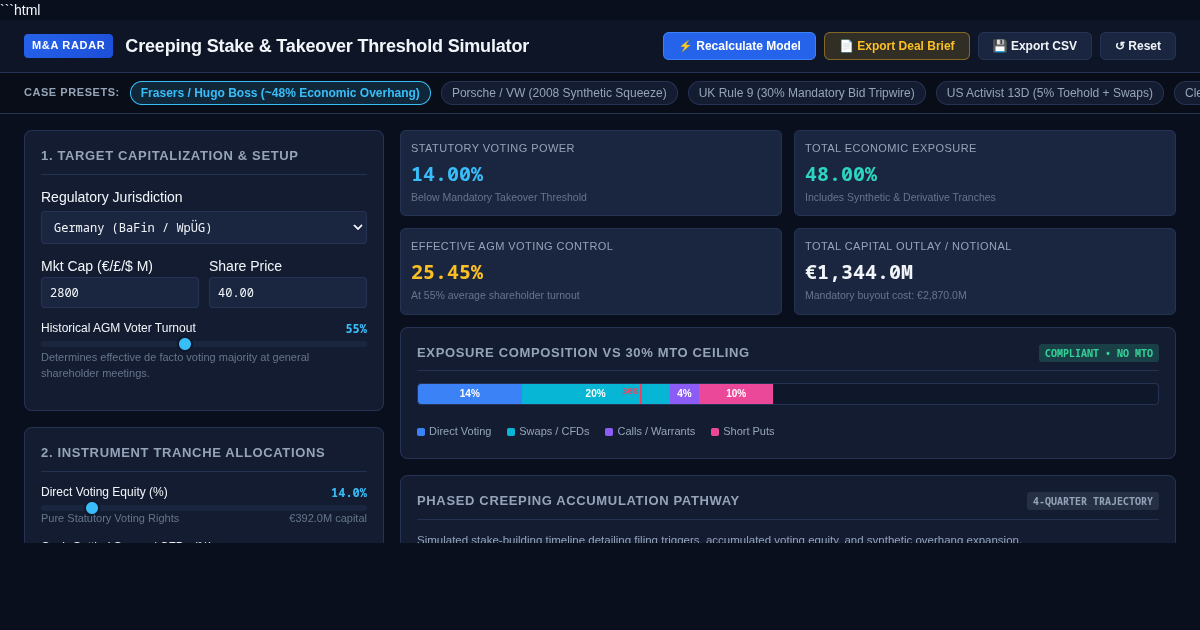Viewport: 1200px width, 630px height.
Task: Click the lightning bolt icon in Recalculate
Action: click(x=685, y=46)
